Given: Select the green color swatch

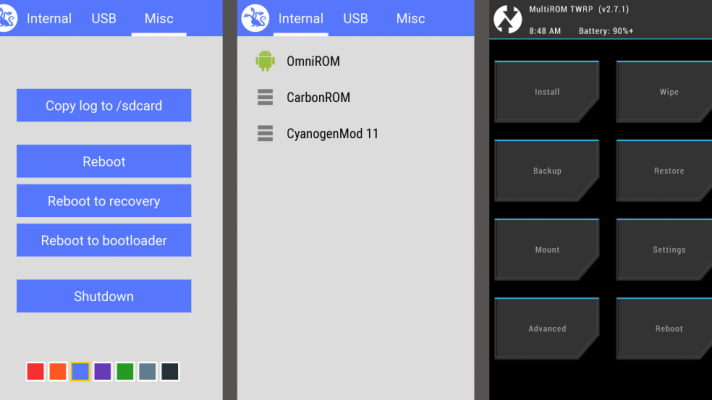Looking at the screenshot, I should click(125, 371).
